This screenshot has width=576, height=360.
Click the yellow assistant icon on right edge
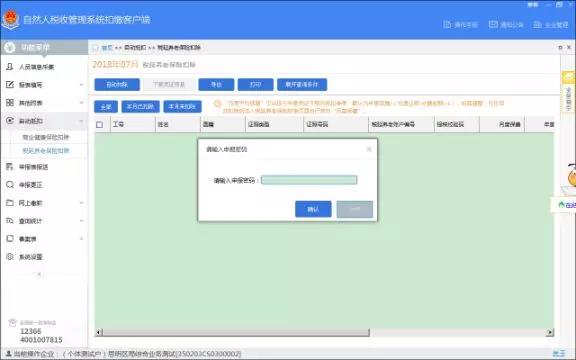coord(569,77)
